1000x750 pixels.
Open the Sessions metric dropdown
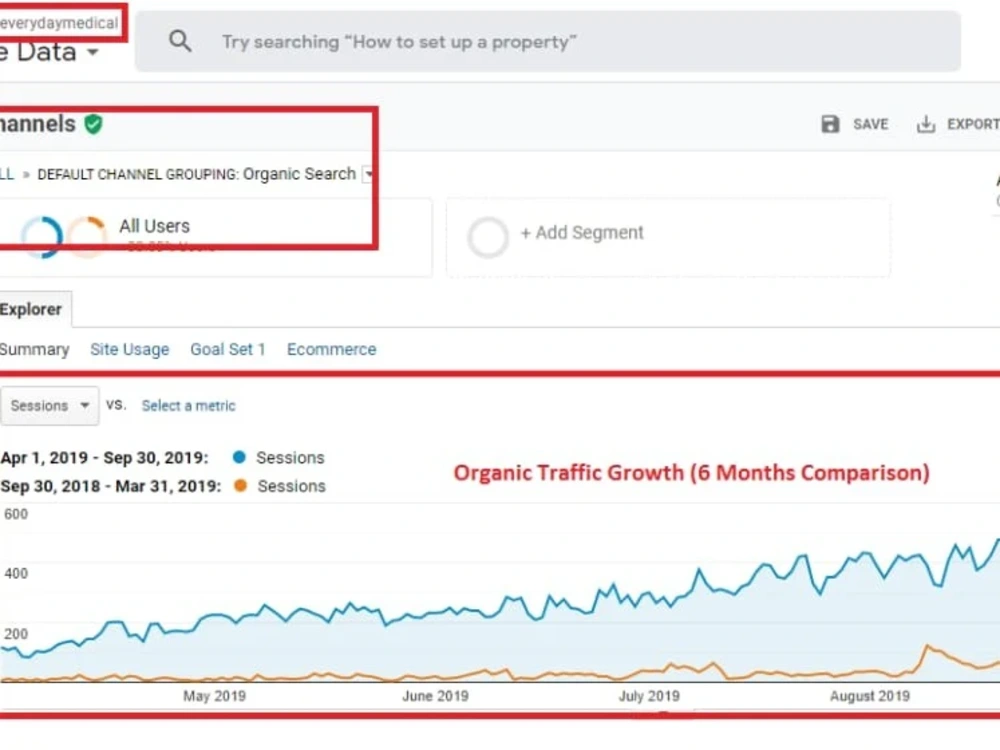click(x=49, y=406)
